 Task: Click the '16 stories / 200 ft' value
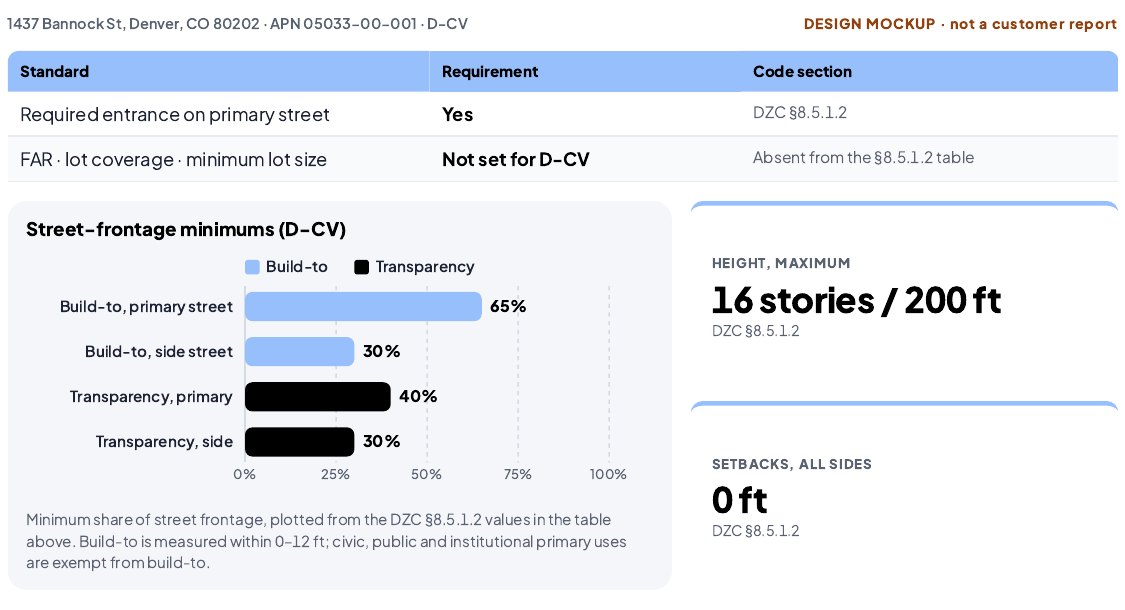point(856,300)
